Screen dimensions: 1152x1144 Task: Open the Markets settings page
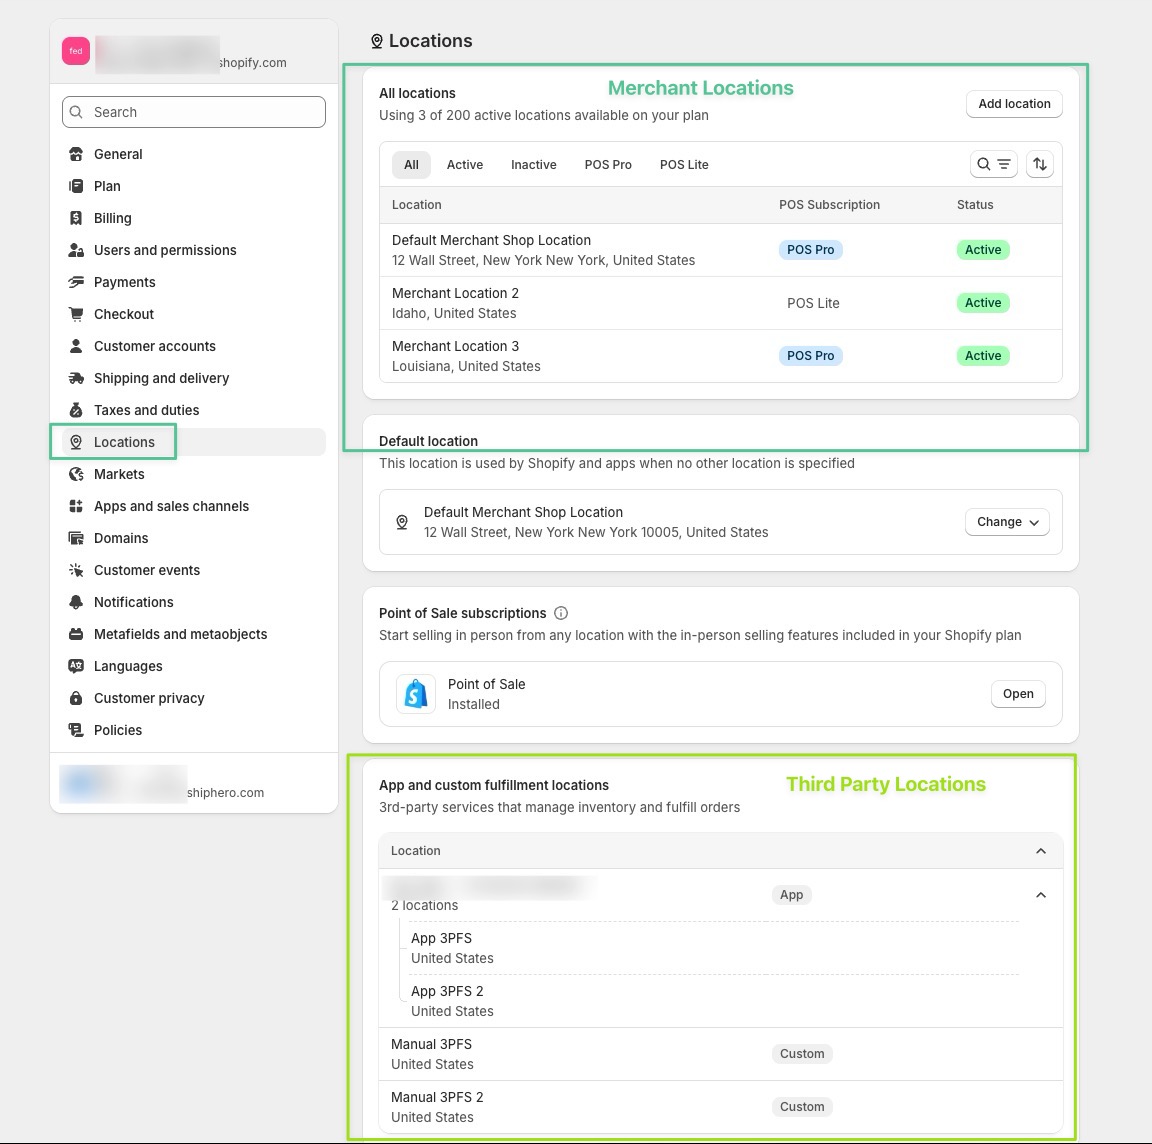pos(119,474)
